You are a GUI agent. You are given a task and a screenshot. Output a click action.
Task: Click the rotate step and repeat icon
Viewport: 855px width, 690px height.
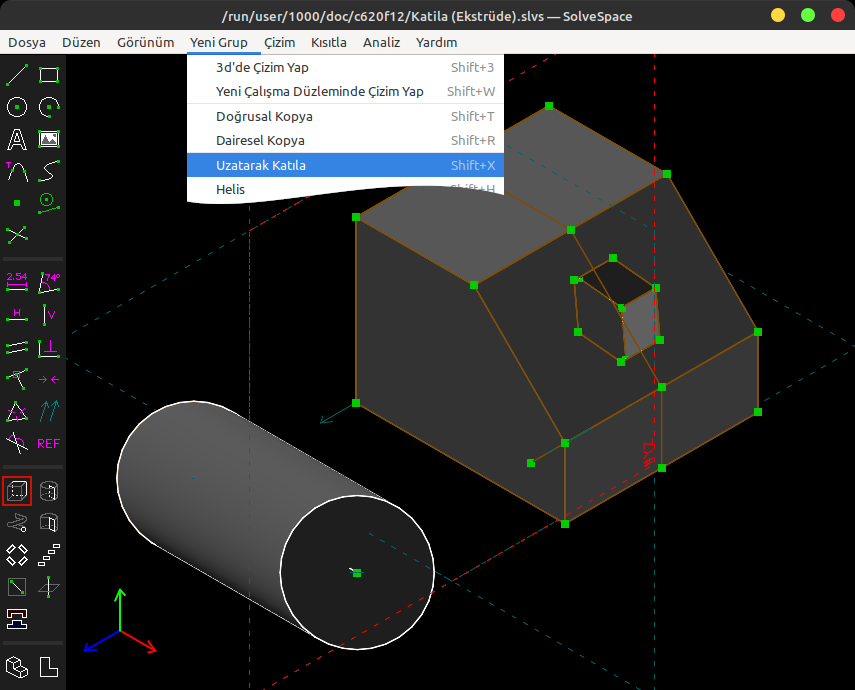tap(17, 555)
